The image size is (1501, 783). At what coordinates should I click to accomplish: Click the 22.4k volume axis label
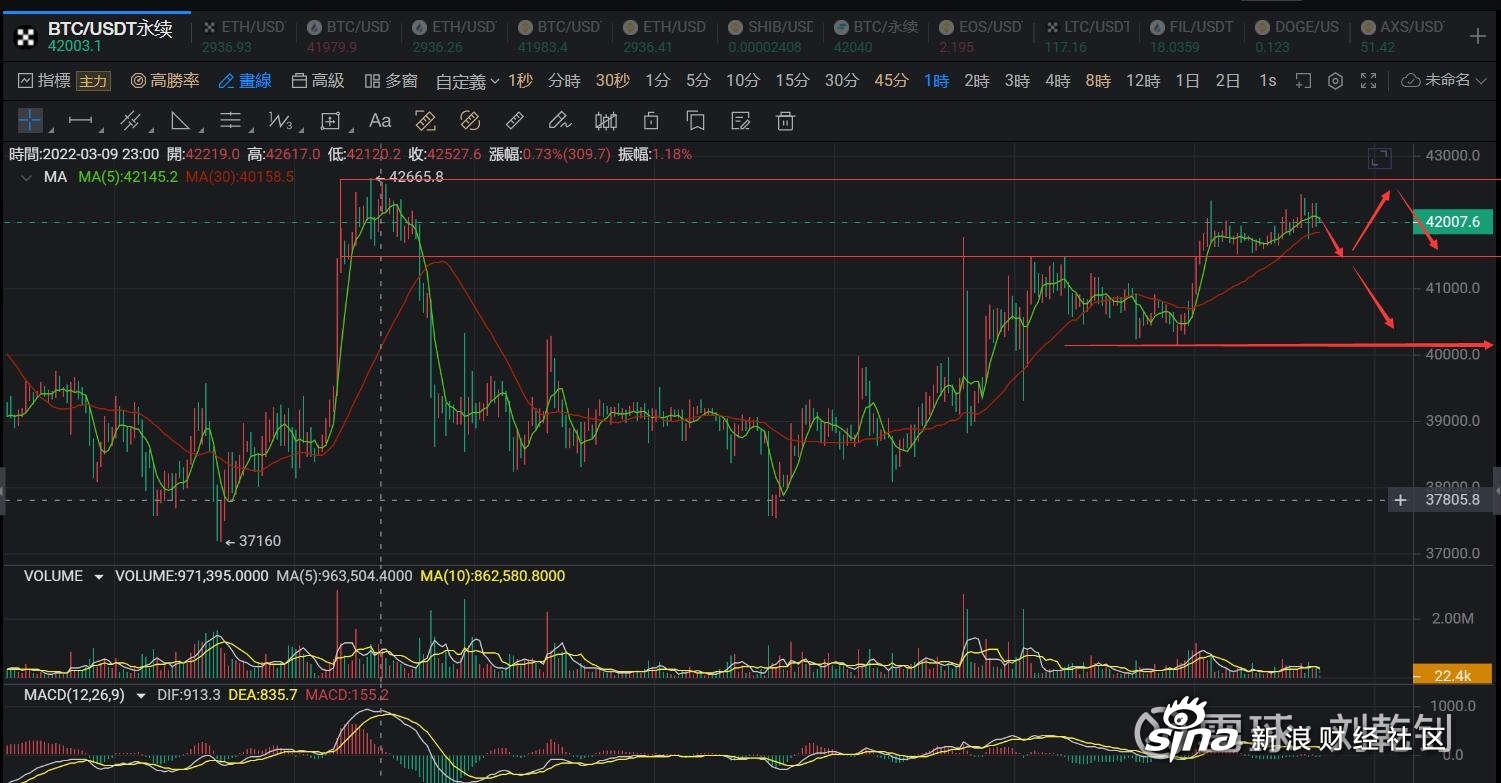[1452, 676]
